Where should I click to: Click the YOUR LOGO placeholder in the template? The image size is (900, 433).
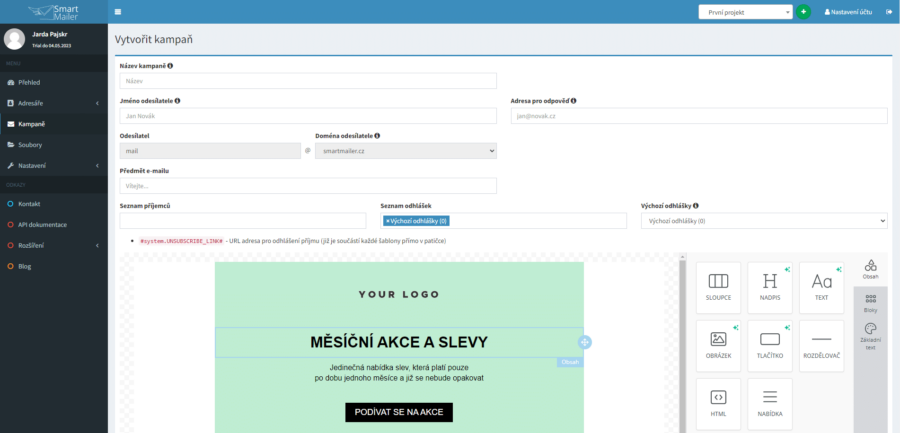click(x=399, y=295)
